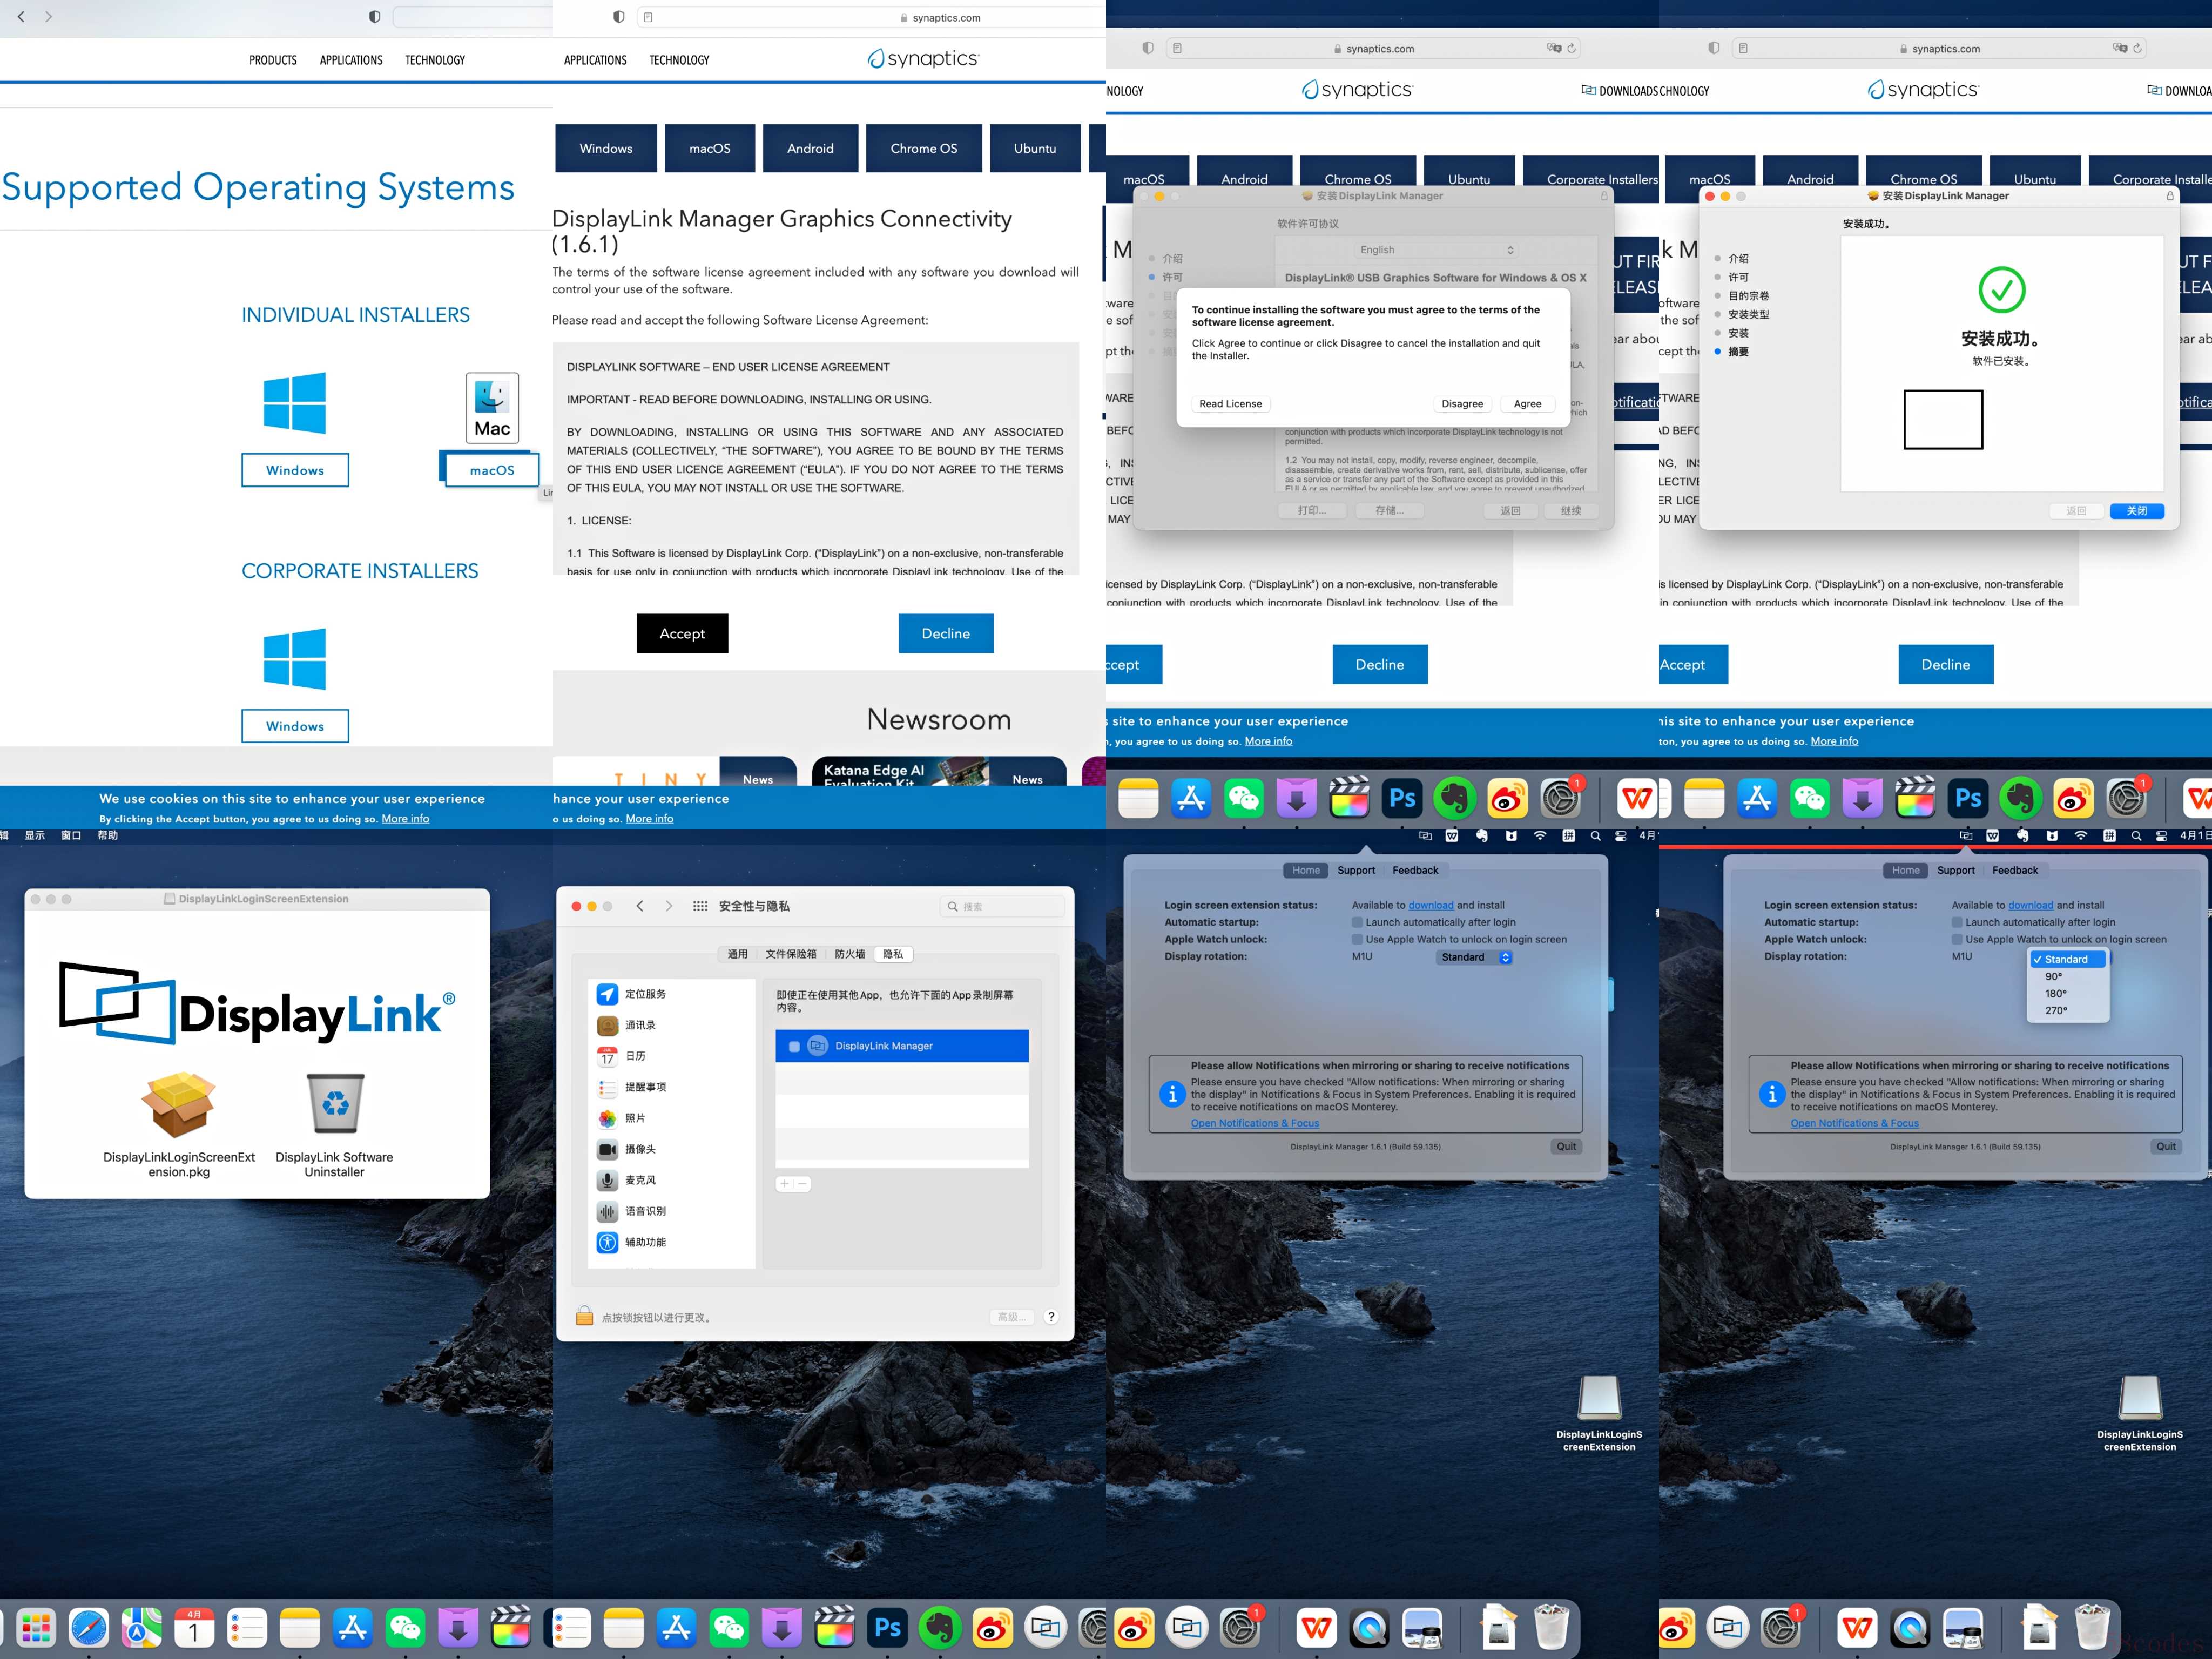Open Launchpad in the bottommost dock
Viewport: 2212px width, 1659px height.
[x=36, y=1628]
